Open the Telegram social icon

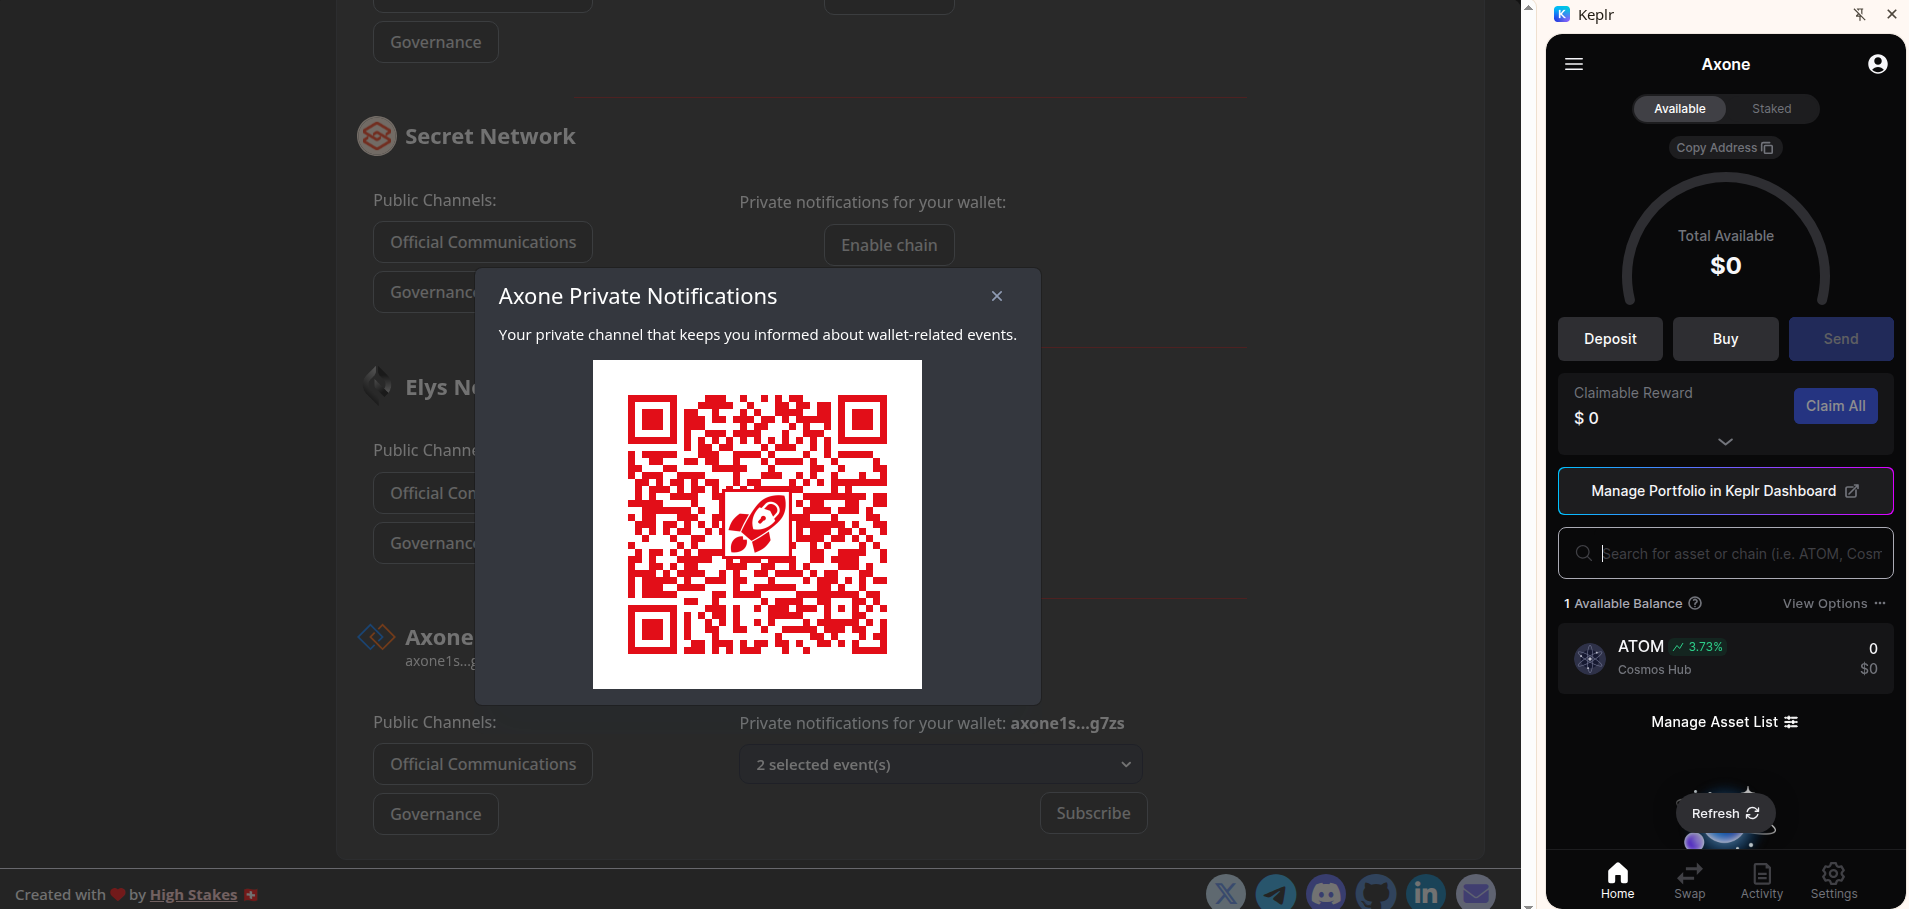click(x=1276, y=893)
